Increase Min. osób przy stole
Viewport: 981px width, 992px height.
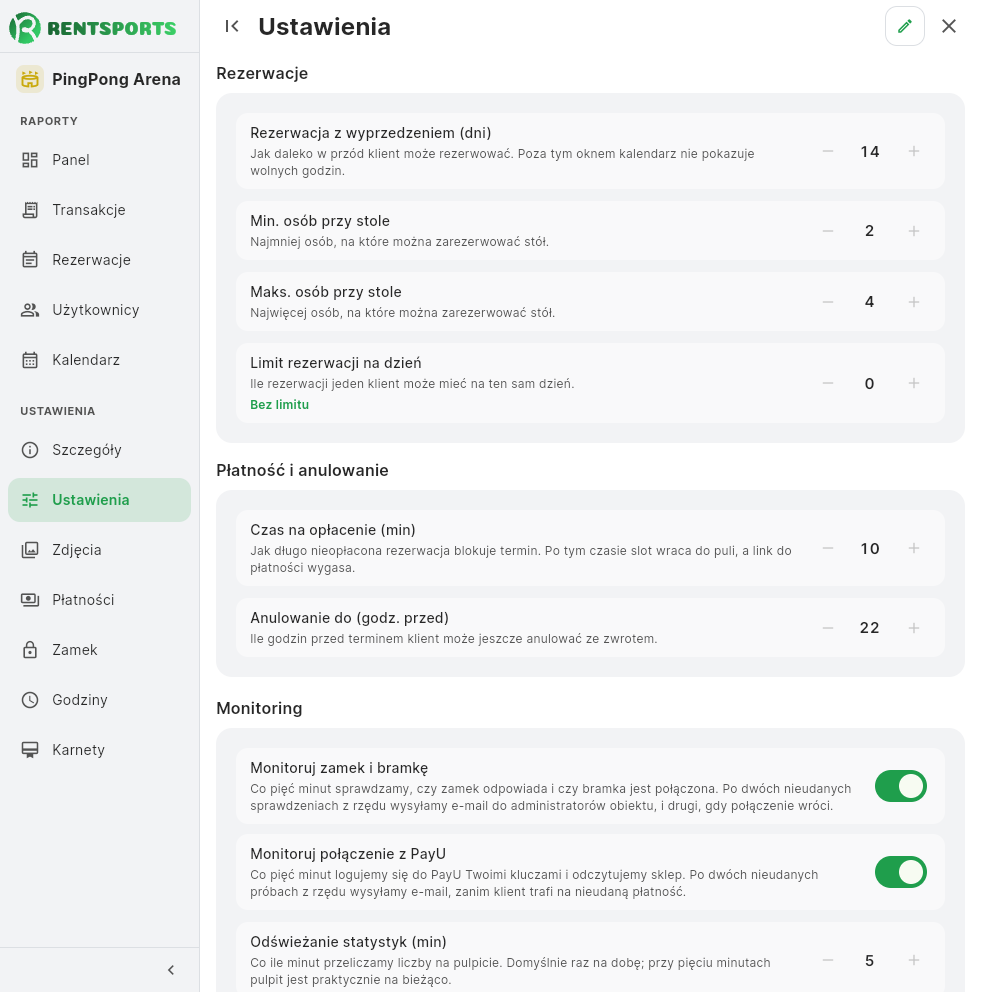pyautogui.click(x=914, y=231)
